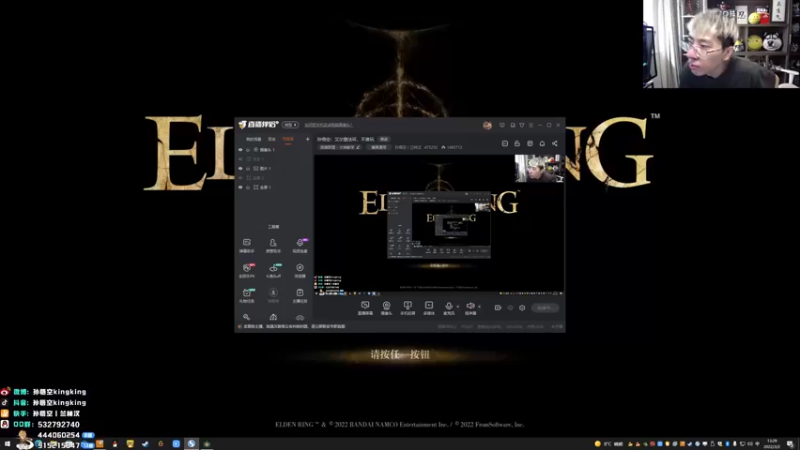
Task: Click the second icon above the preview area
Action: 517,143
